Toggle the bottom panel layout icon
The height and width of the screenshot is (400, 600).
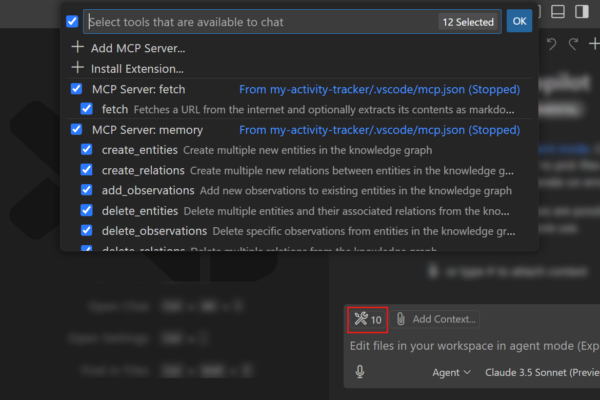click(x=558, y=11)
